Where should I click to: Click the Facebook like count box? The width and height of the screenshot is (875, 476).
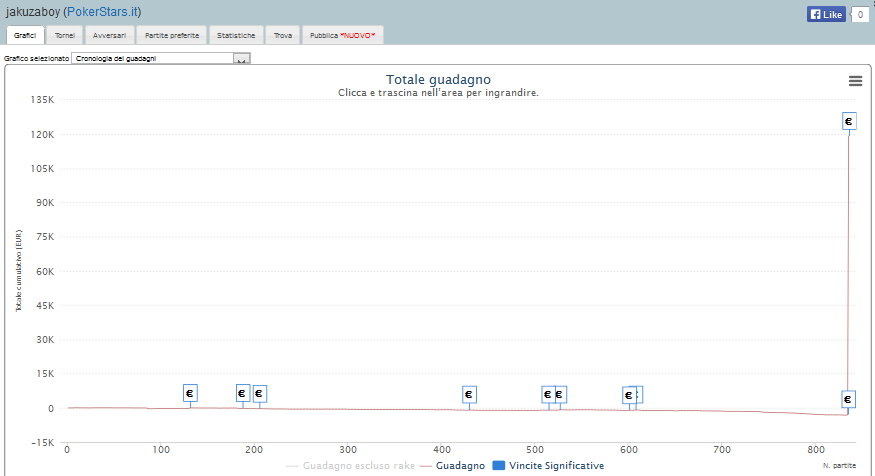[859, 14]
